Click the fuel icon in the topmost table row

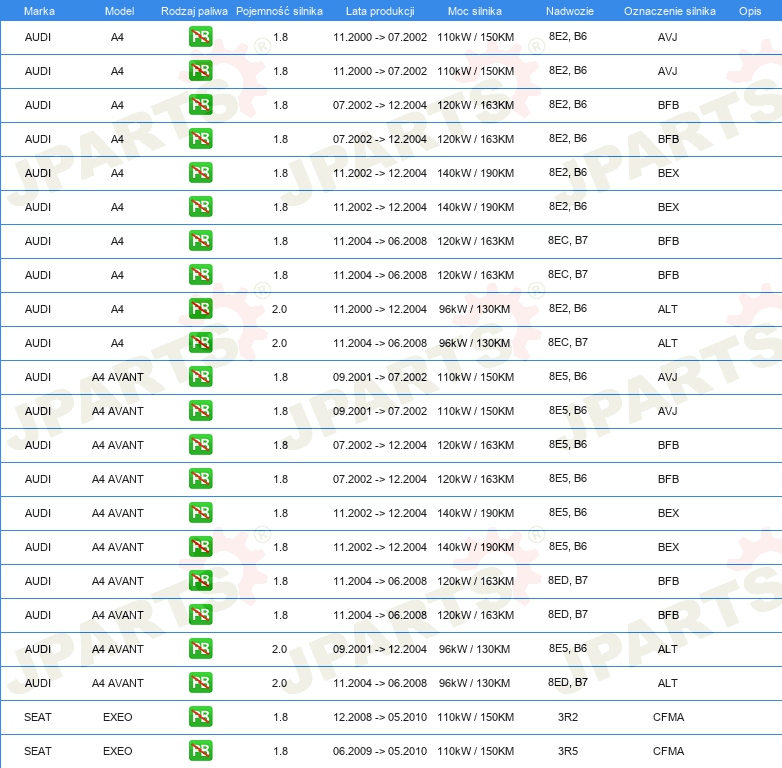pyautogui.click(x=200, y=37)
